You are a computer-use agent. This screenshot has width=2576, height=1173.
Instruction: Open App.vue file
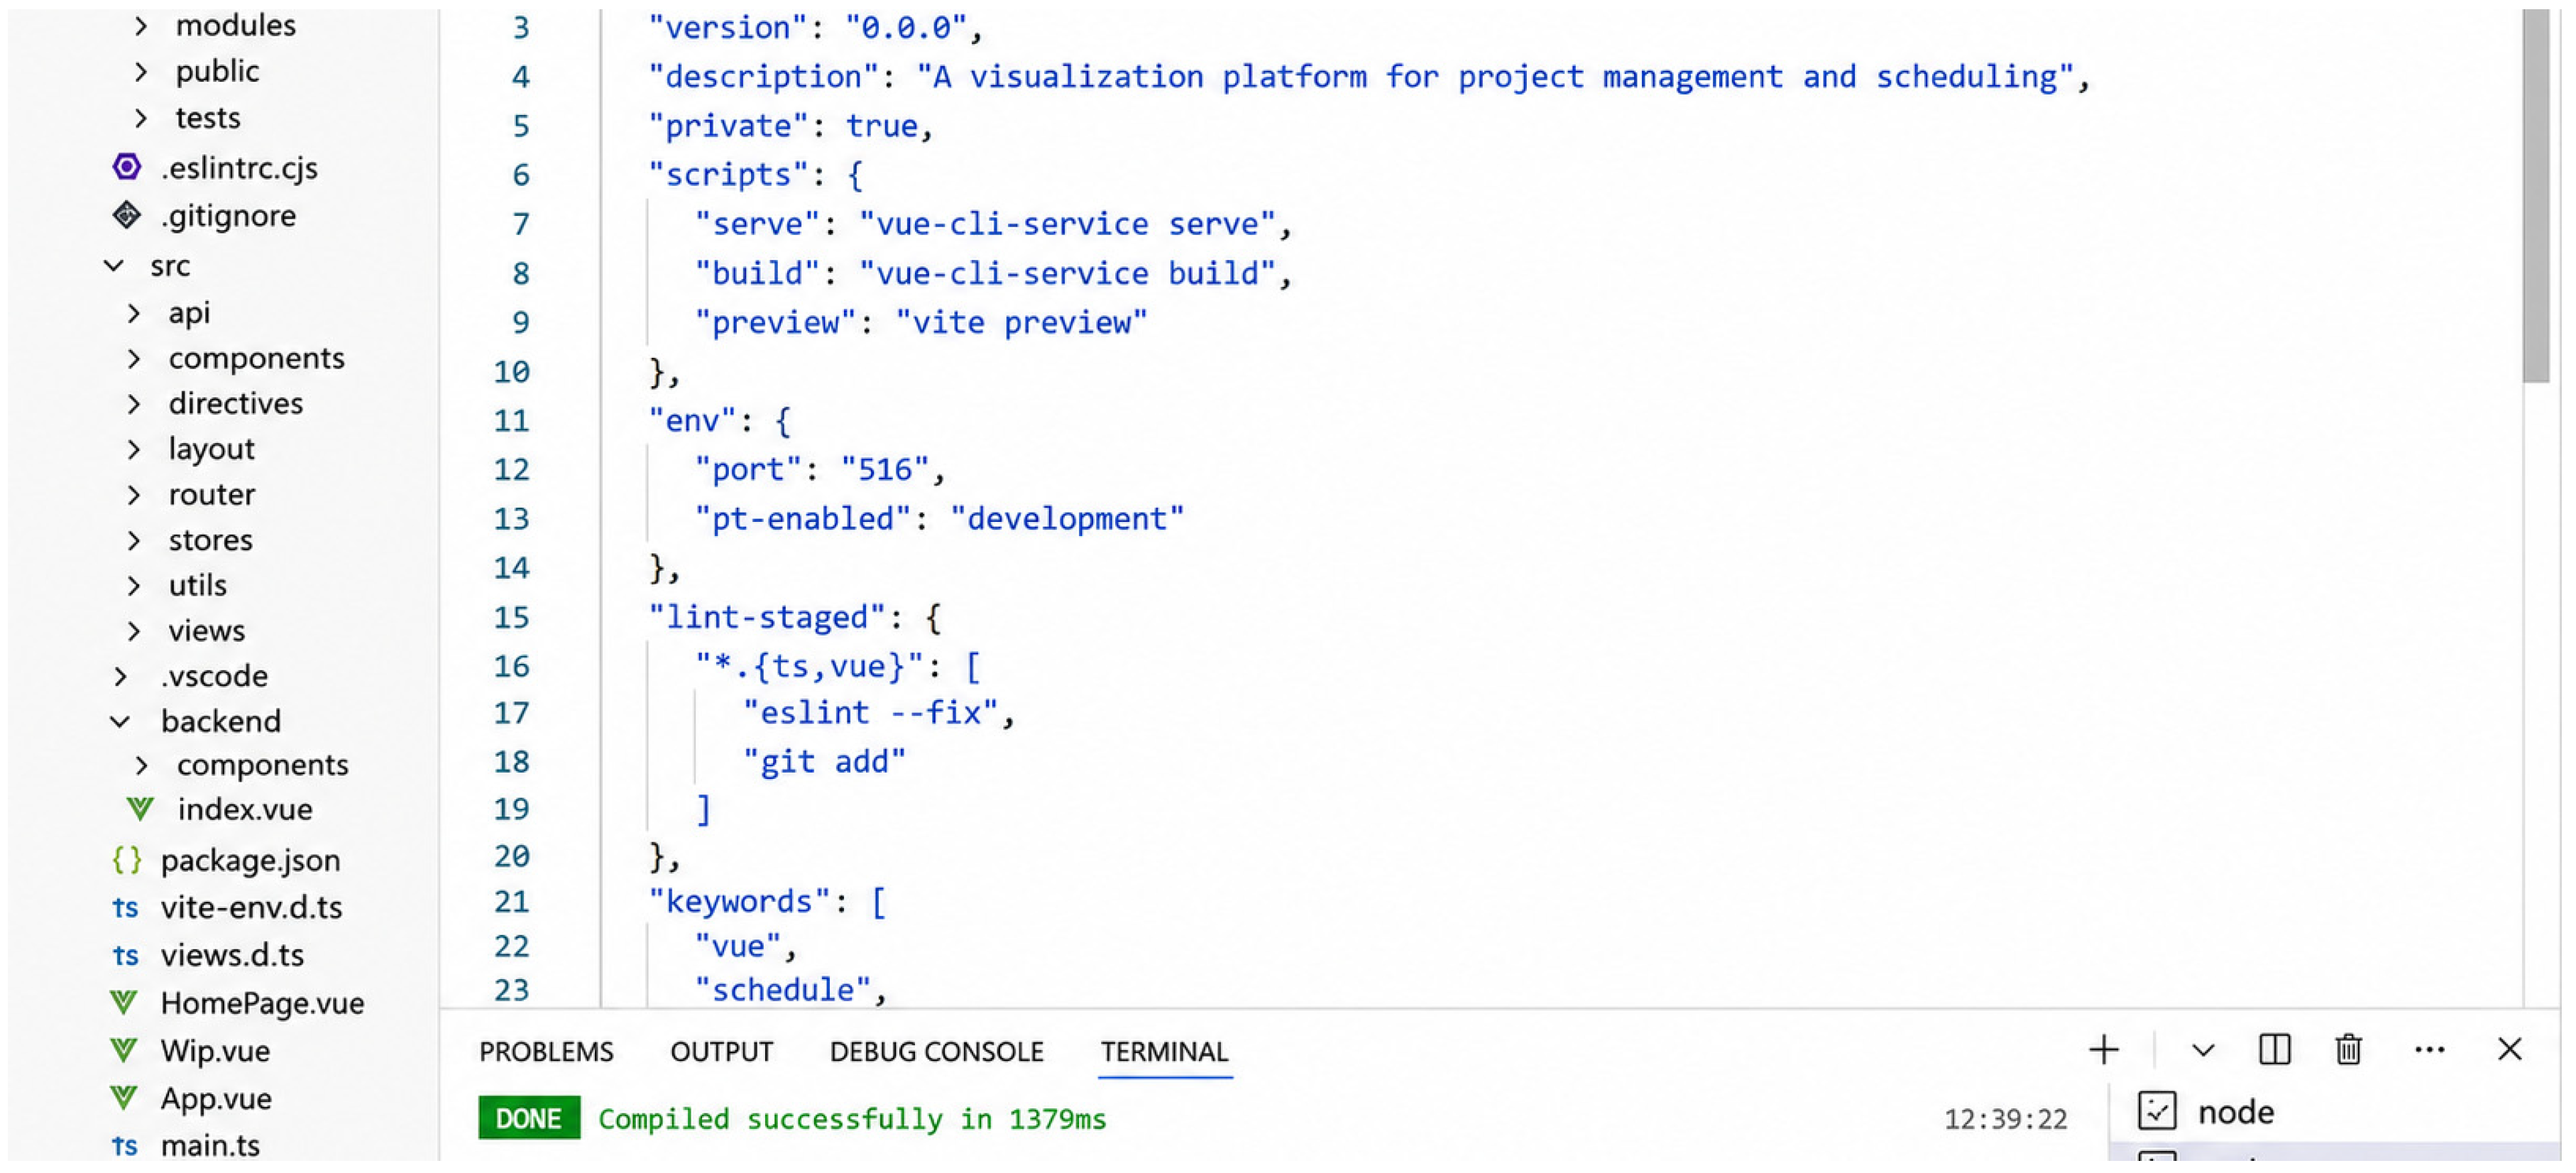tap(216, 1100)
